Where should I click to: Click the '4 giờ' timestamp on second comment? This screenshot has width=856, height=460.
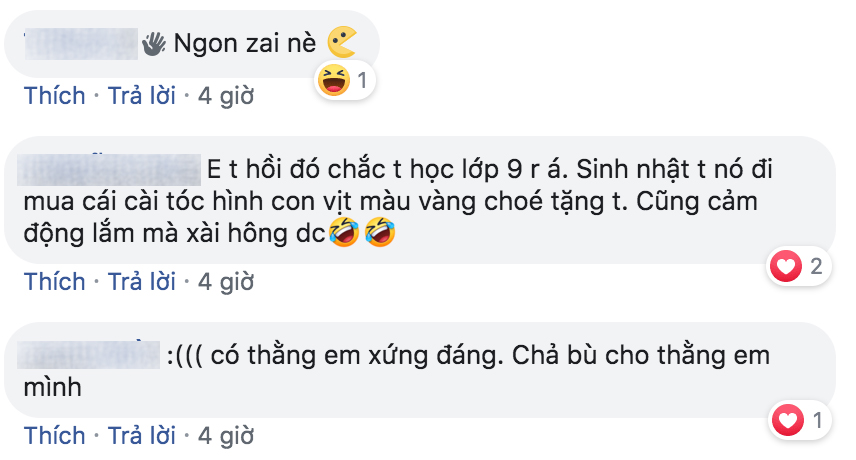click(x=226, y=283)
